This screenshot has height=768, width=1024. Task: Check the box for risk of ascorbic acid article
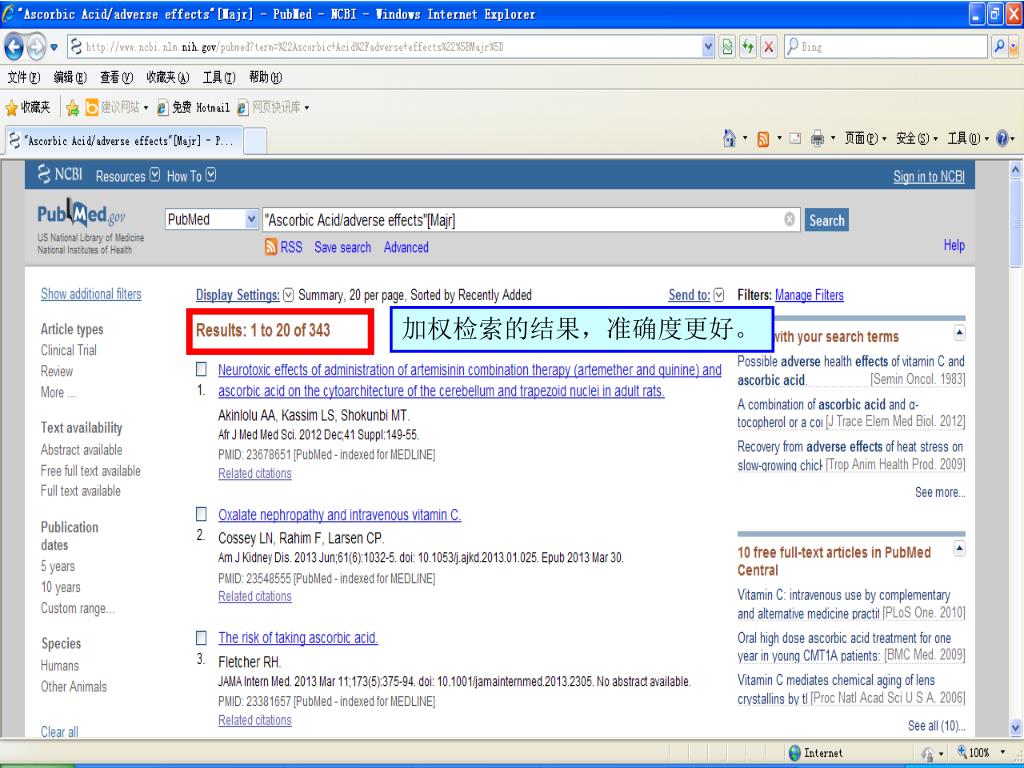(x=202, y=637)
